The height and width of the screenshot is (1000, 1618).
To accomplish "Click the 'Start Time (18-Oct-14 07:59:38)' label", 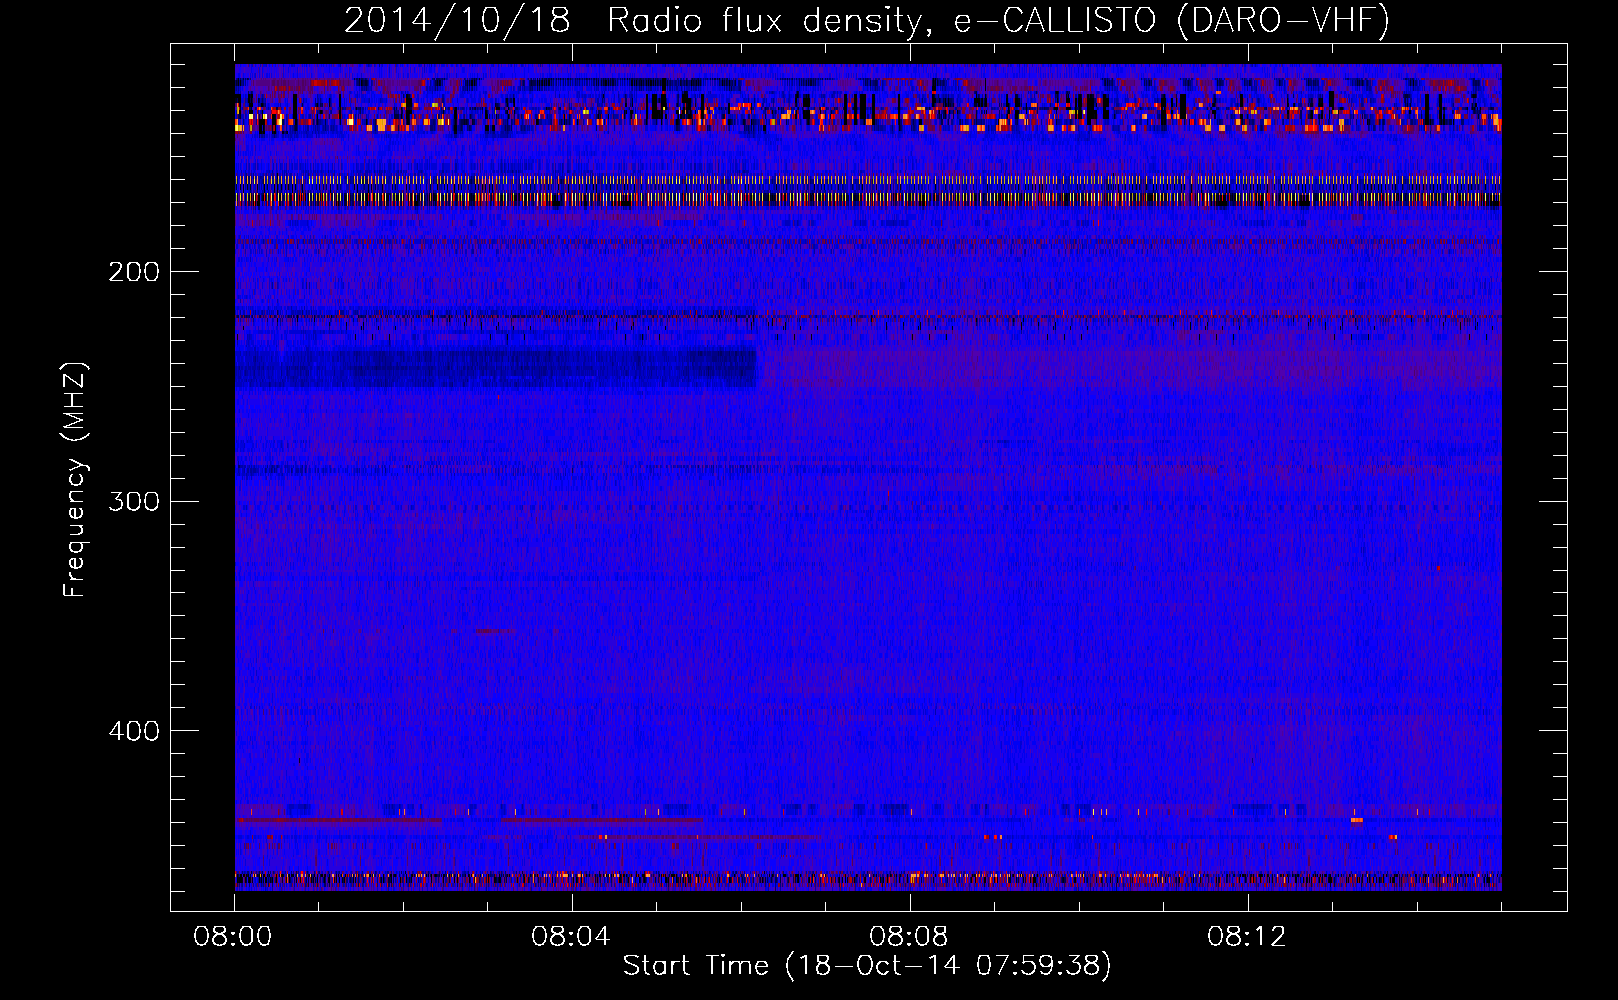I will (867, 966).
